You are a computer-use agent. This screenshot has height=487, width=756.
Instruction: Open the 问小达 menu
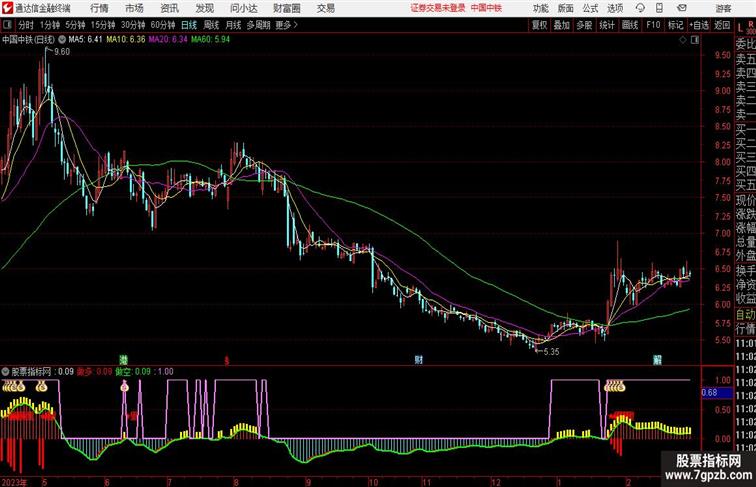(x=243, y=8)
